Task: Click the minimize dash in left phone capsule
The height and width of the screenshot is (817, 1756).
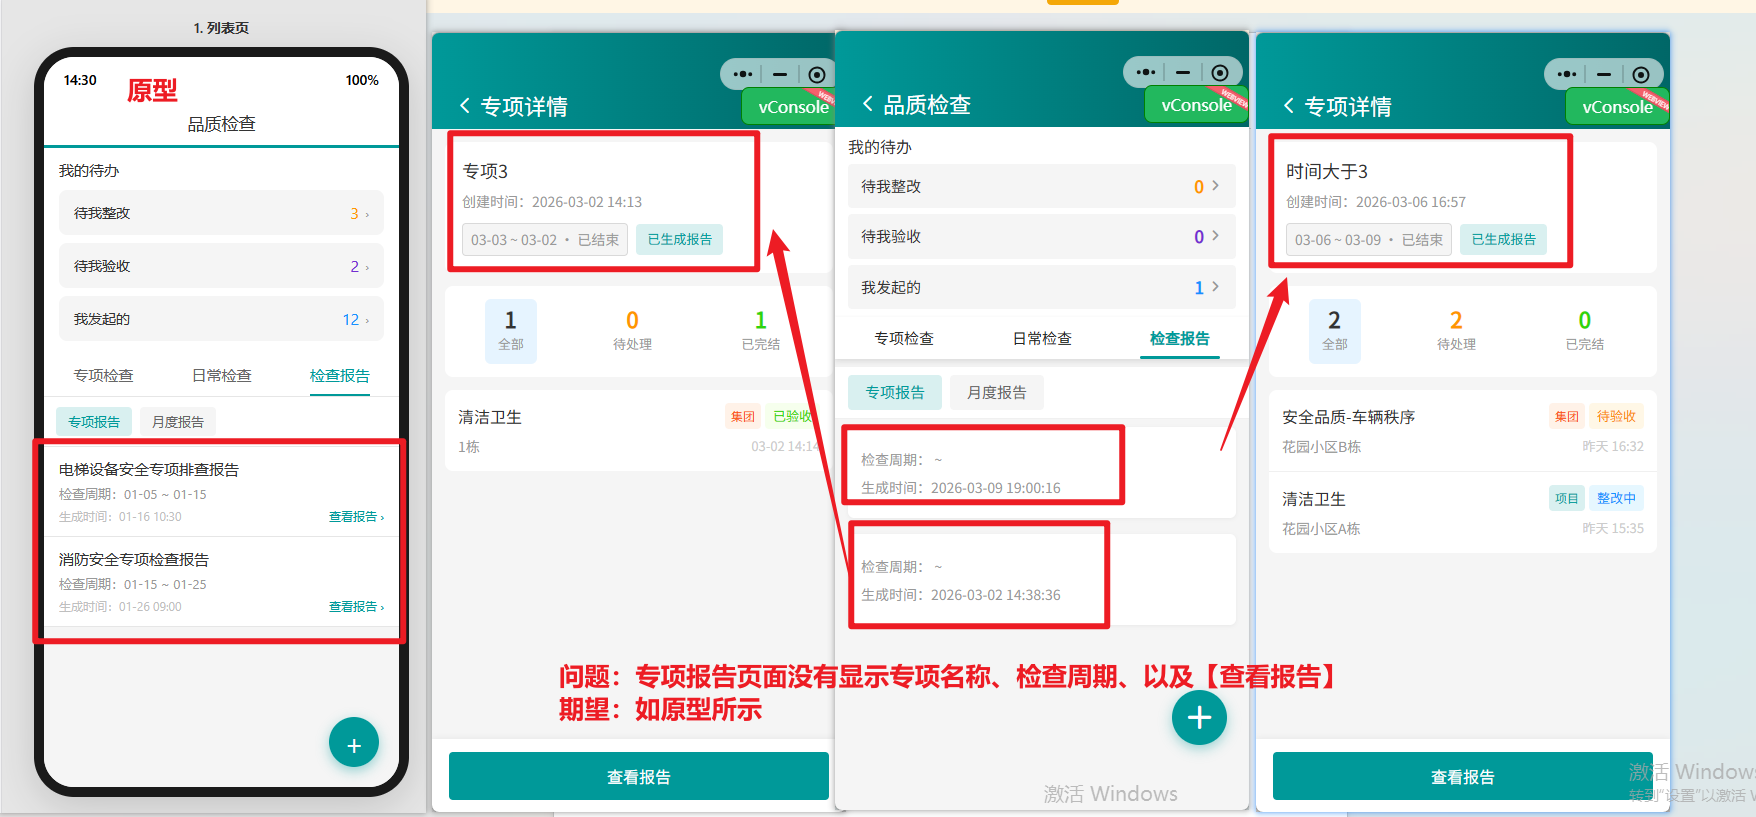Action: [x=780, y=74]
